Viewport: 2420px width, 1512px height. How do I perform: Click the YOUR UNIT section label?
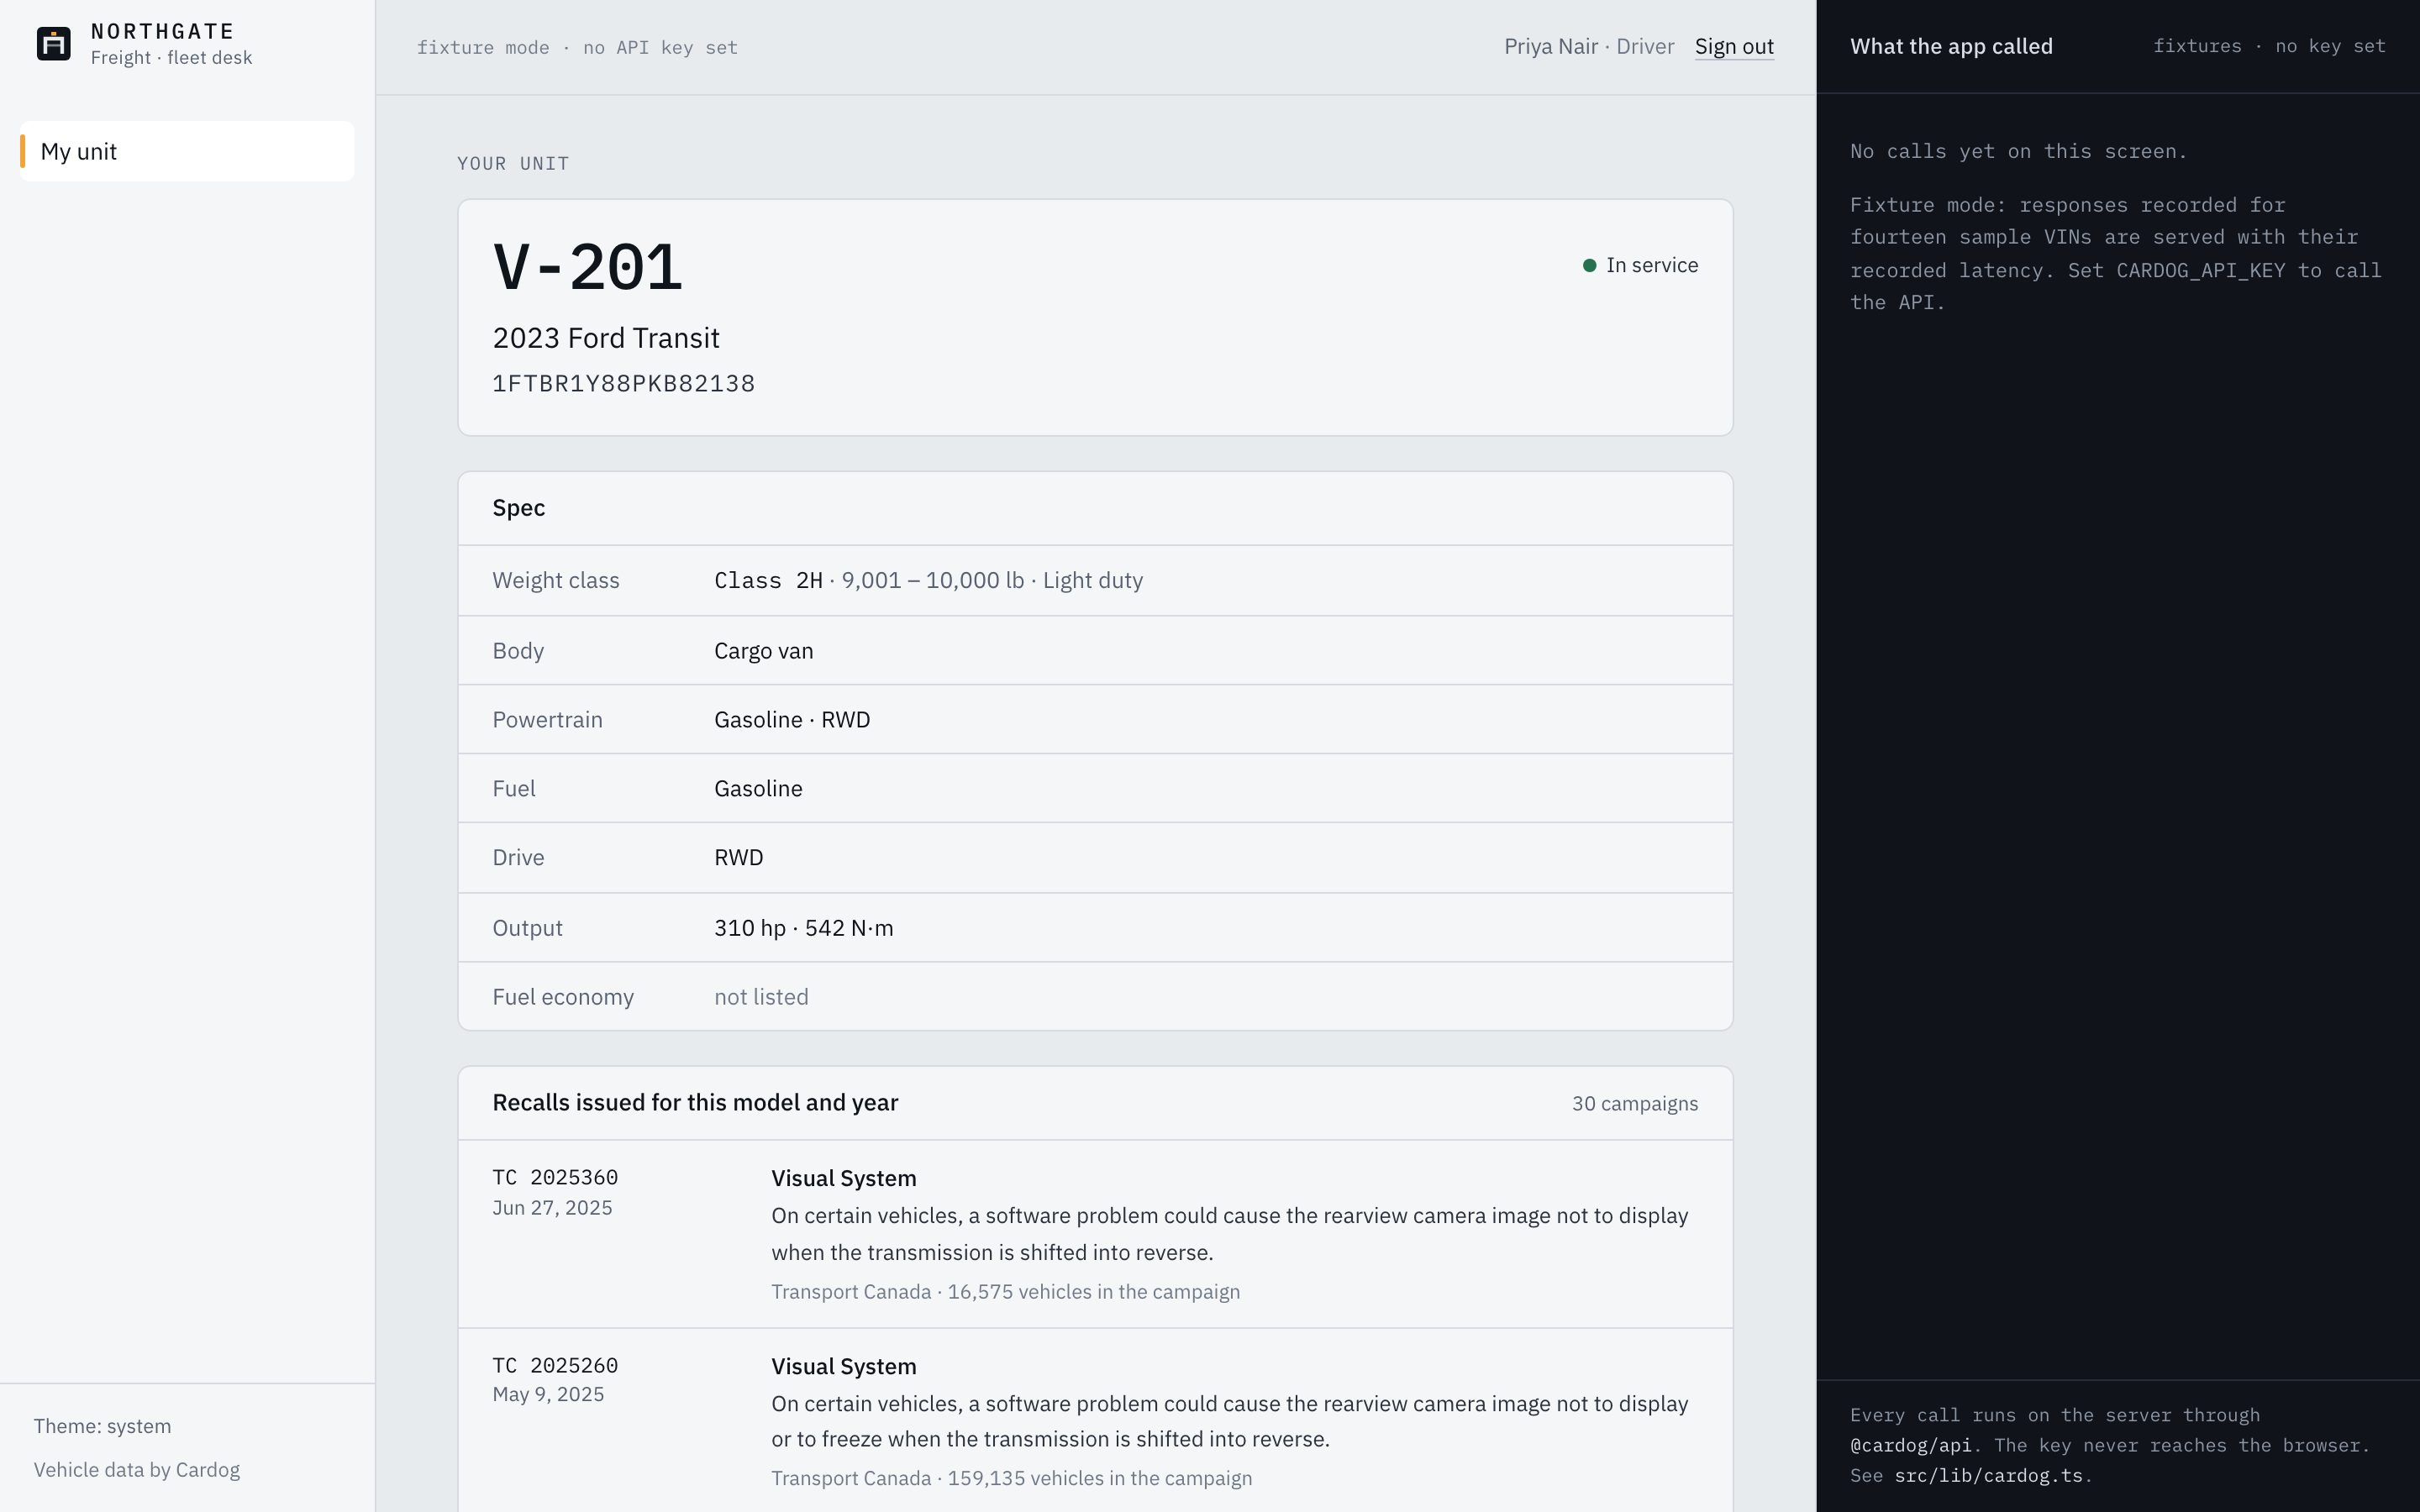[513, 163]
